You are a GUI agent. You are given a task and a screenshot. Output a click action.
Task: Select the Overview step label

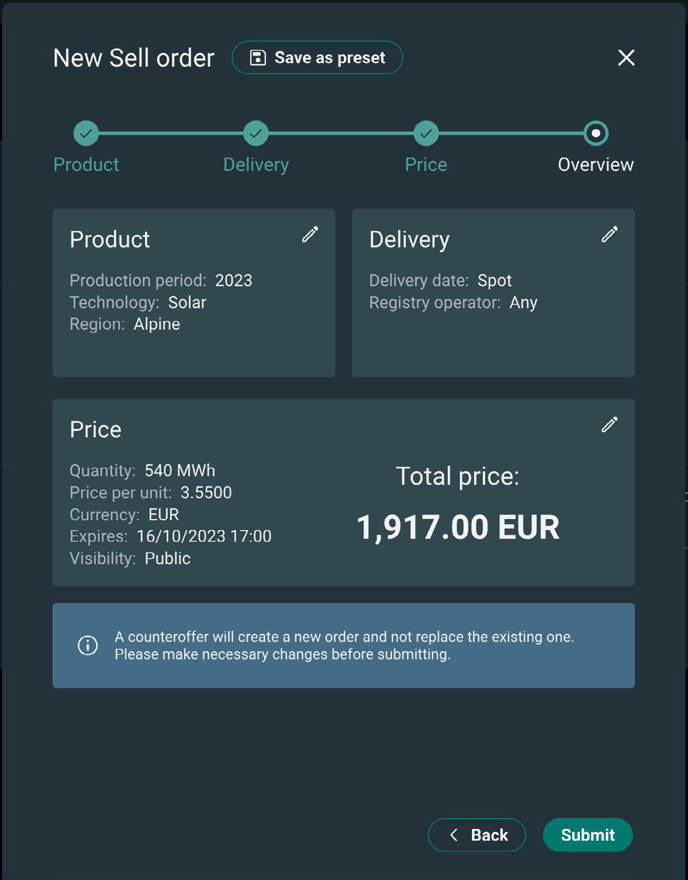[x=596, y=165]
